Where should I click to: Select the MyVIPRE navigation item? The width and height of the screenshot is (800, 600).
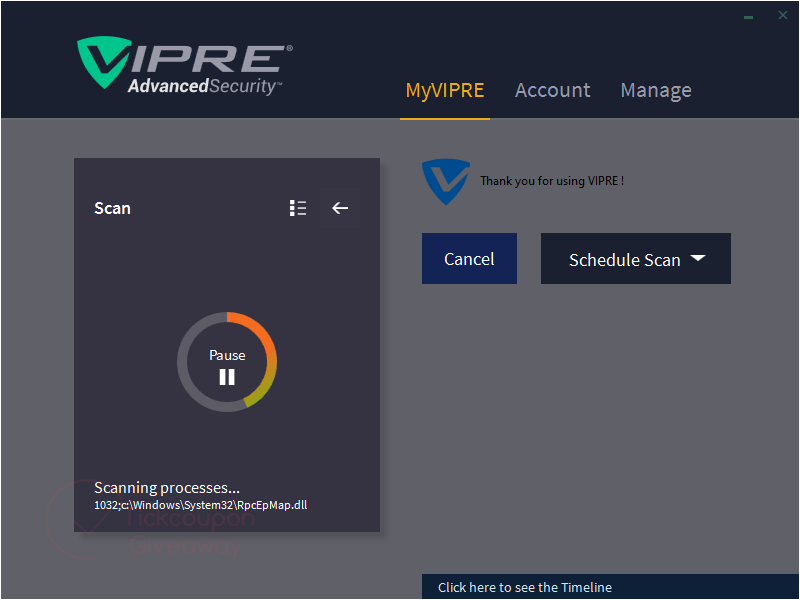(x=445, y=90)
